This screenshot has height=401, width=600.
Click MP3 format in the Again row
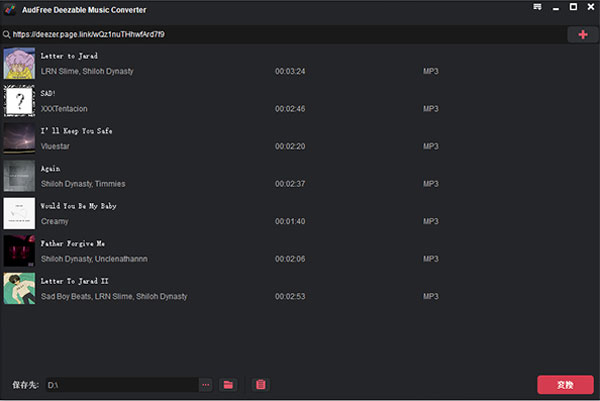click(x=430, y=184)
